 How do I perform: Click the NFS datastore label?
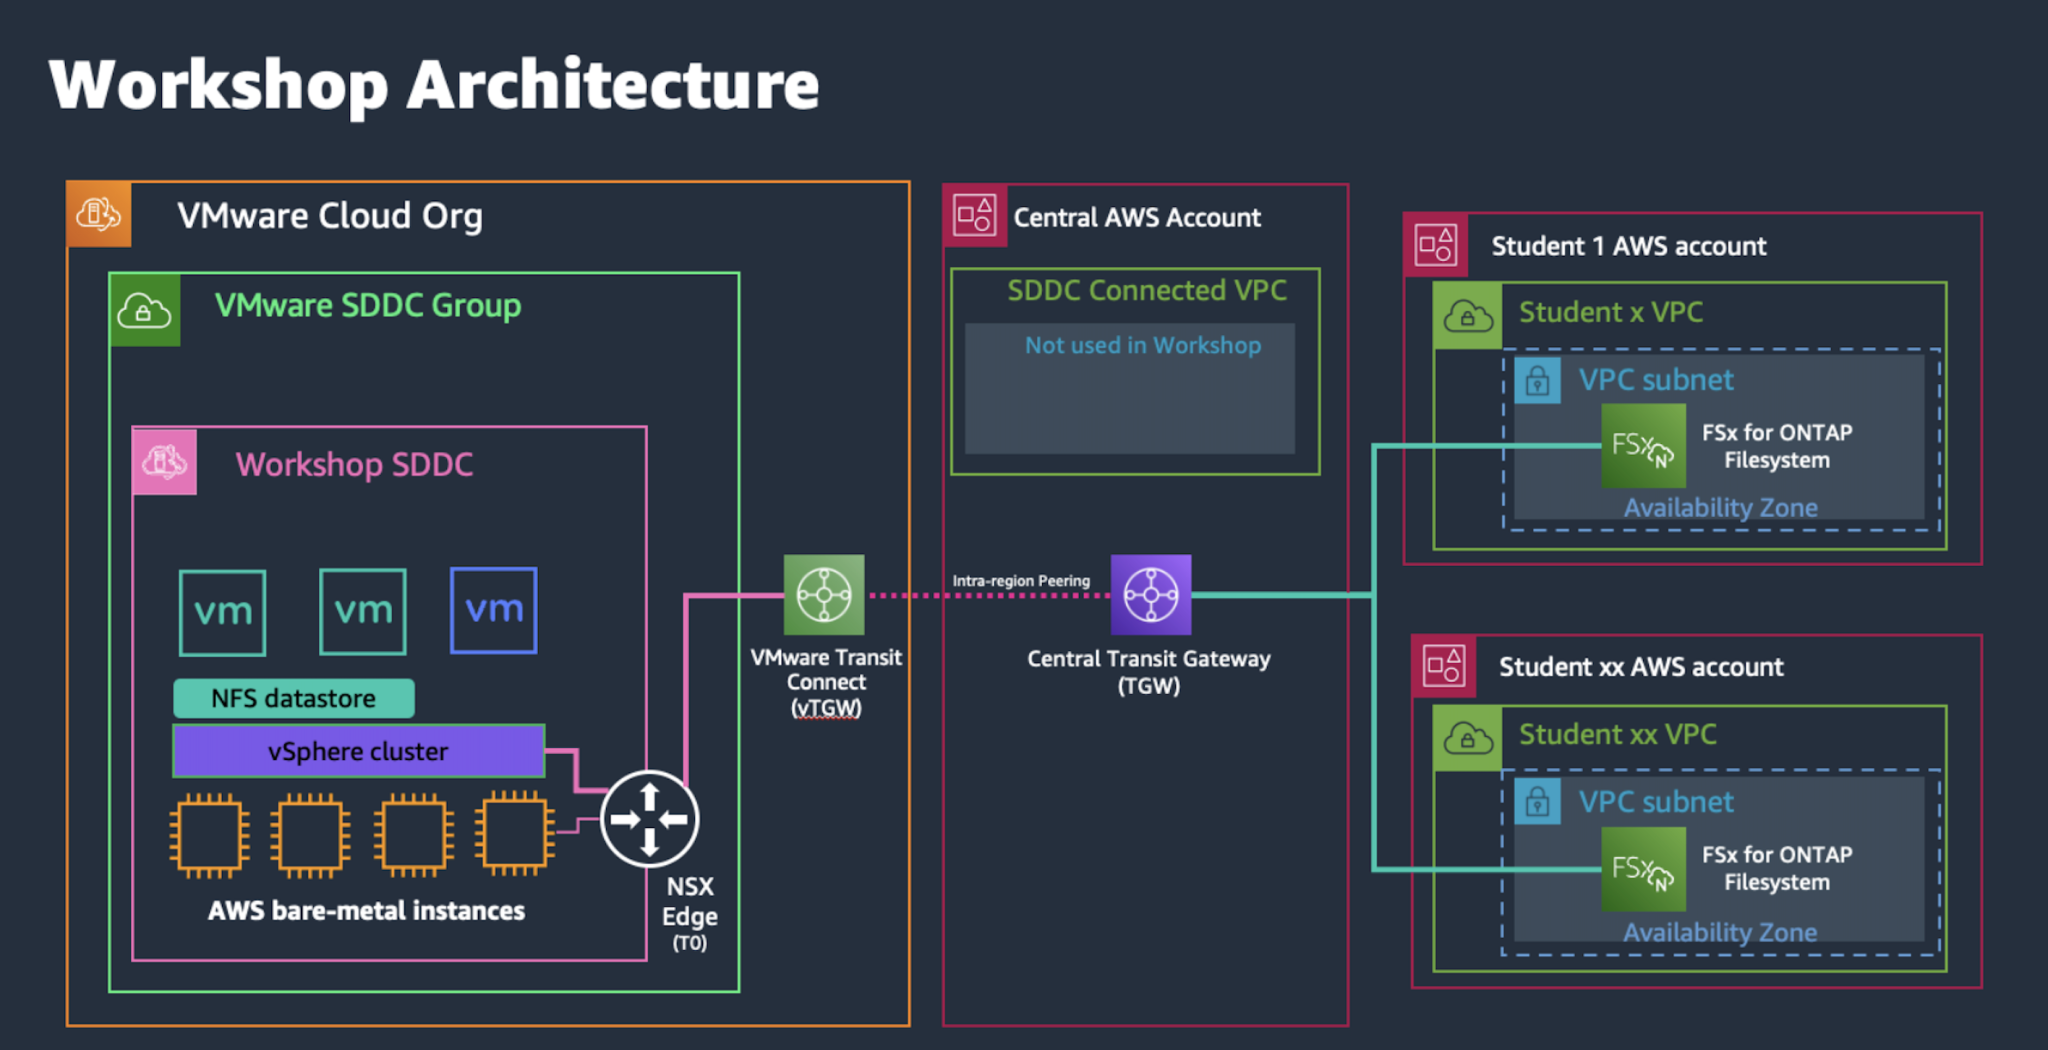(x=293, y=698)
